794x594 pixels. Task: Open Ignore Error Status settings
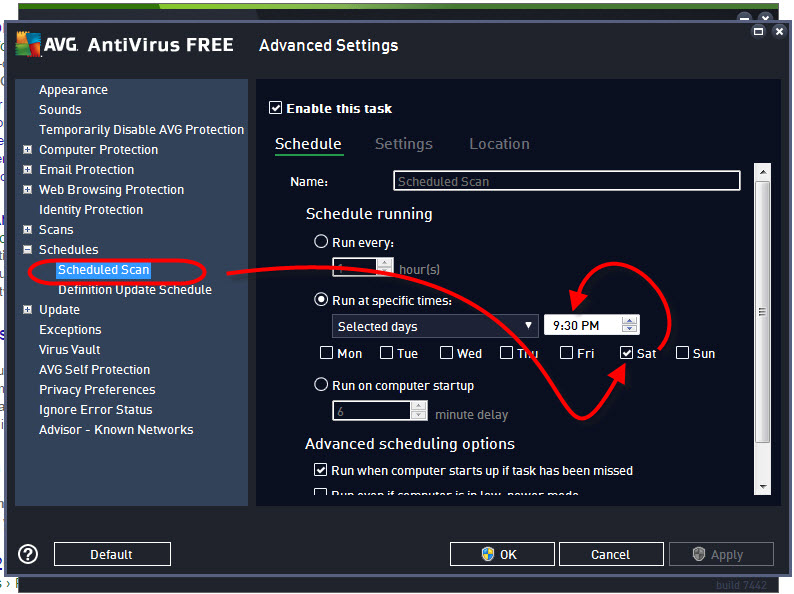point(96,410)
